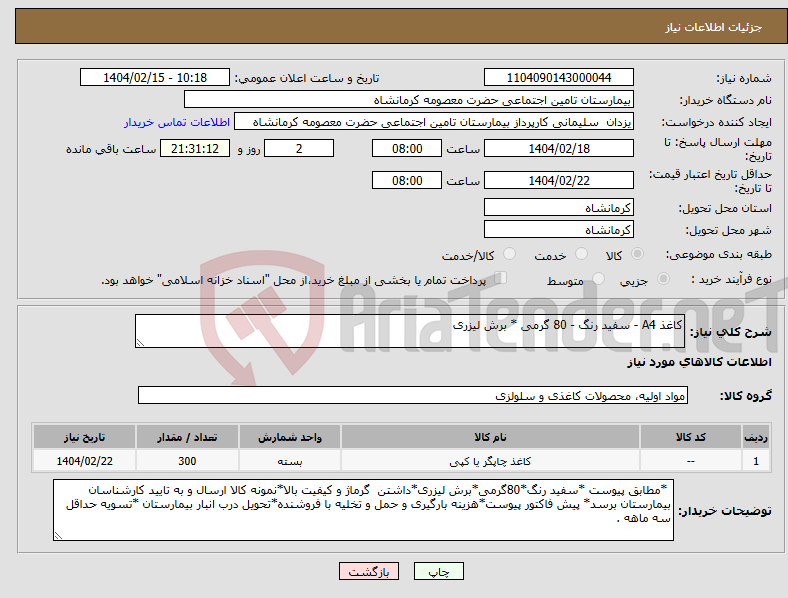The image size is (788, 598).
Task: Click the delivery city field کرمانشاه
Action: click(558, 229)
